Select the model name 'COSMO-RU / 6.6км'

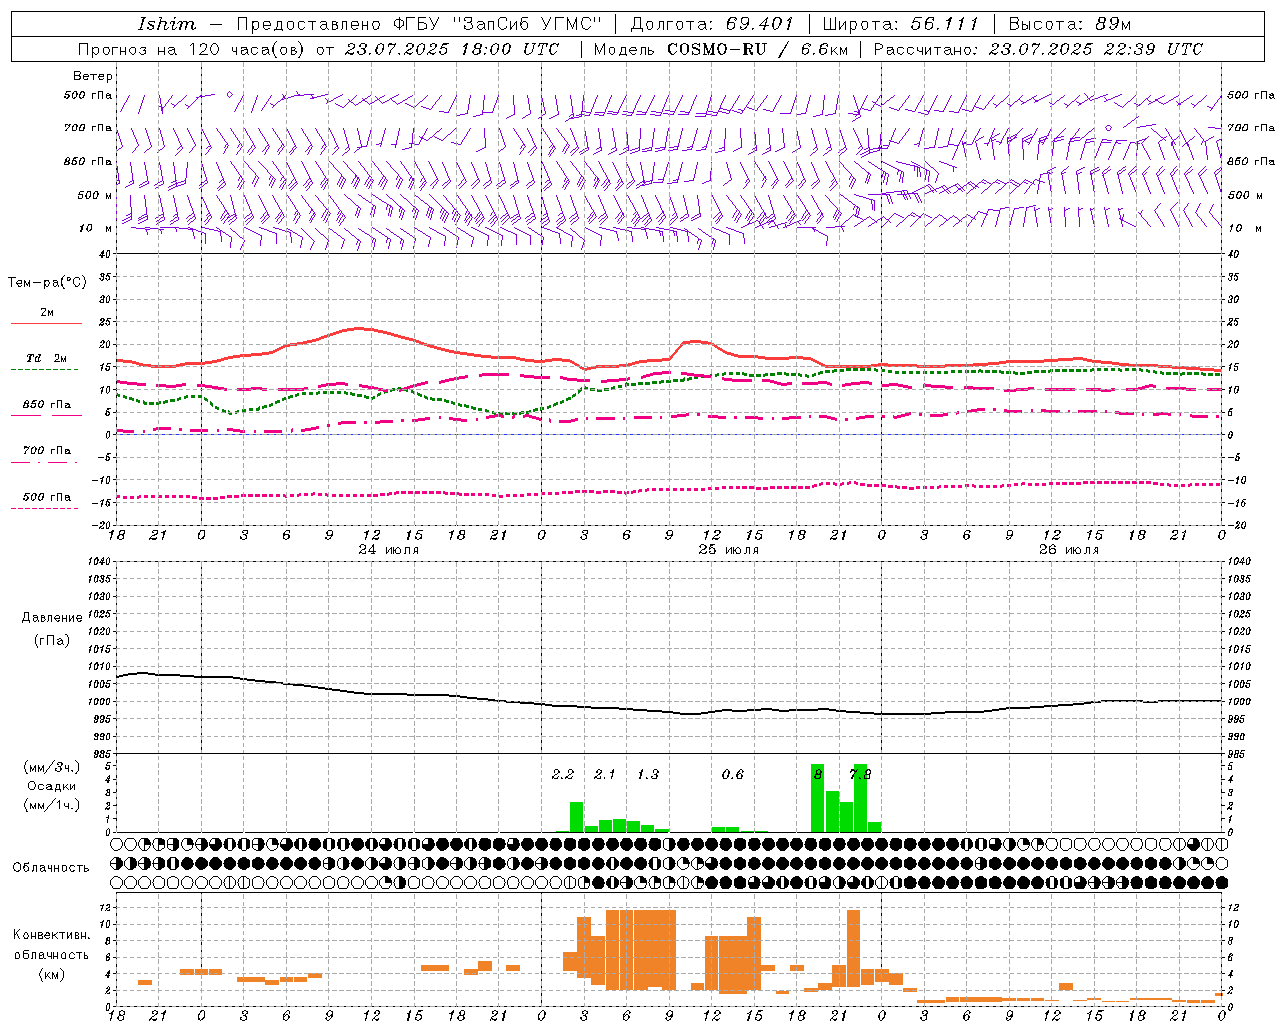[757, 49]
